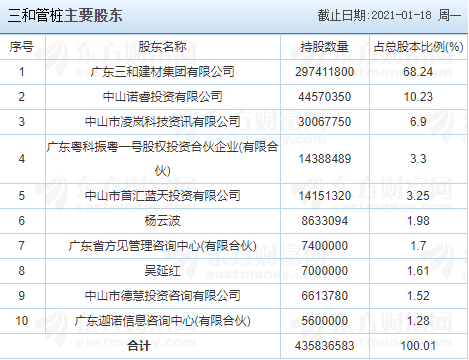Click the 合计 total row label
This screenshot has height=360, width=469.
(x=139, y=346)
